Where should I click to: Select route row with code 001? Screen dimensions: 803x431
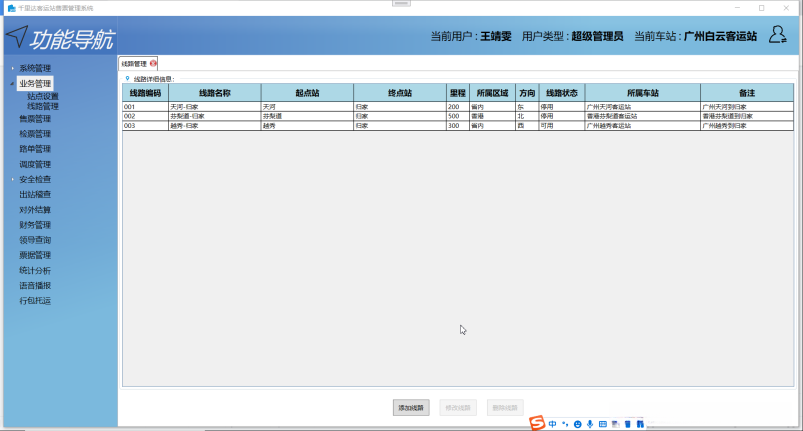(458, 107)
